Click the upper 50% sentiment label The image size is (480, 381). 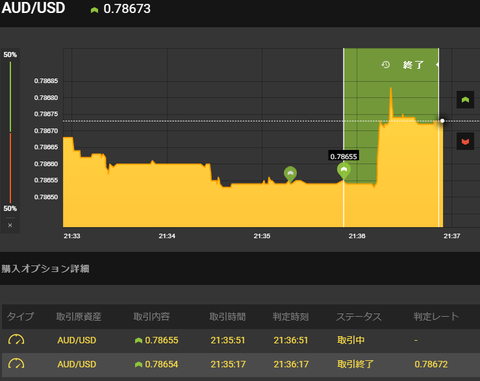point(10,55)
